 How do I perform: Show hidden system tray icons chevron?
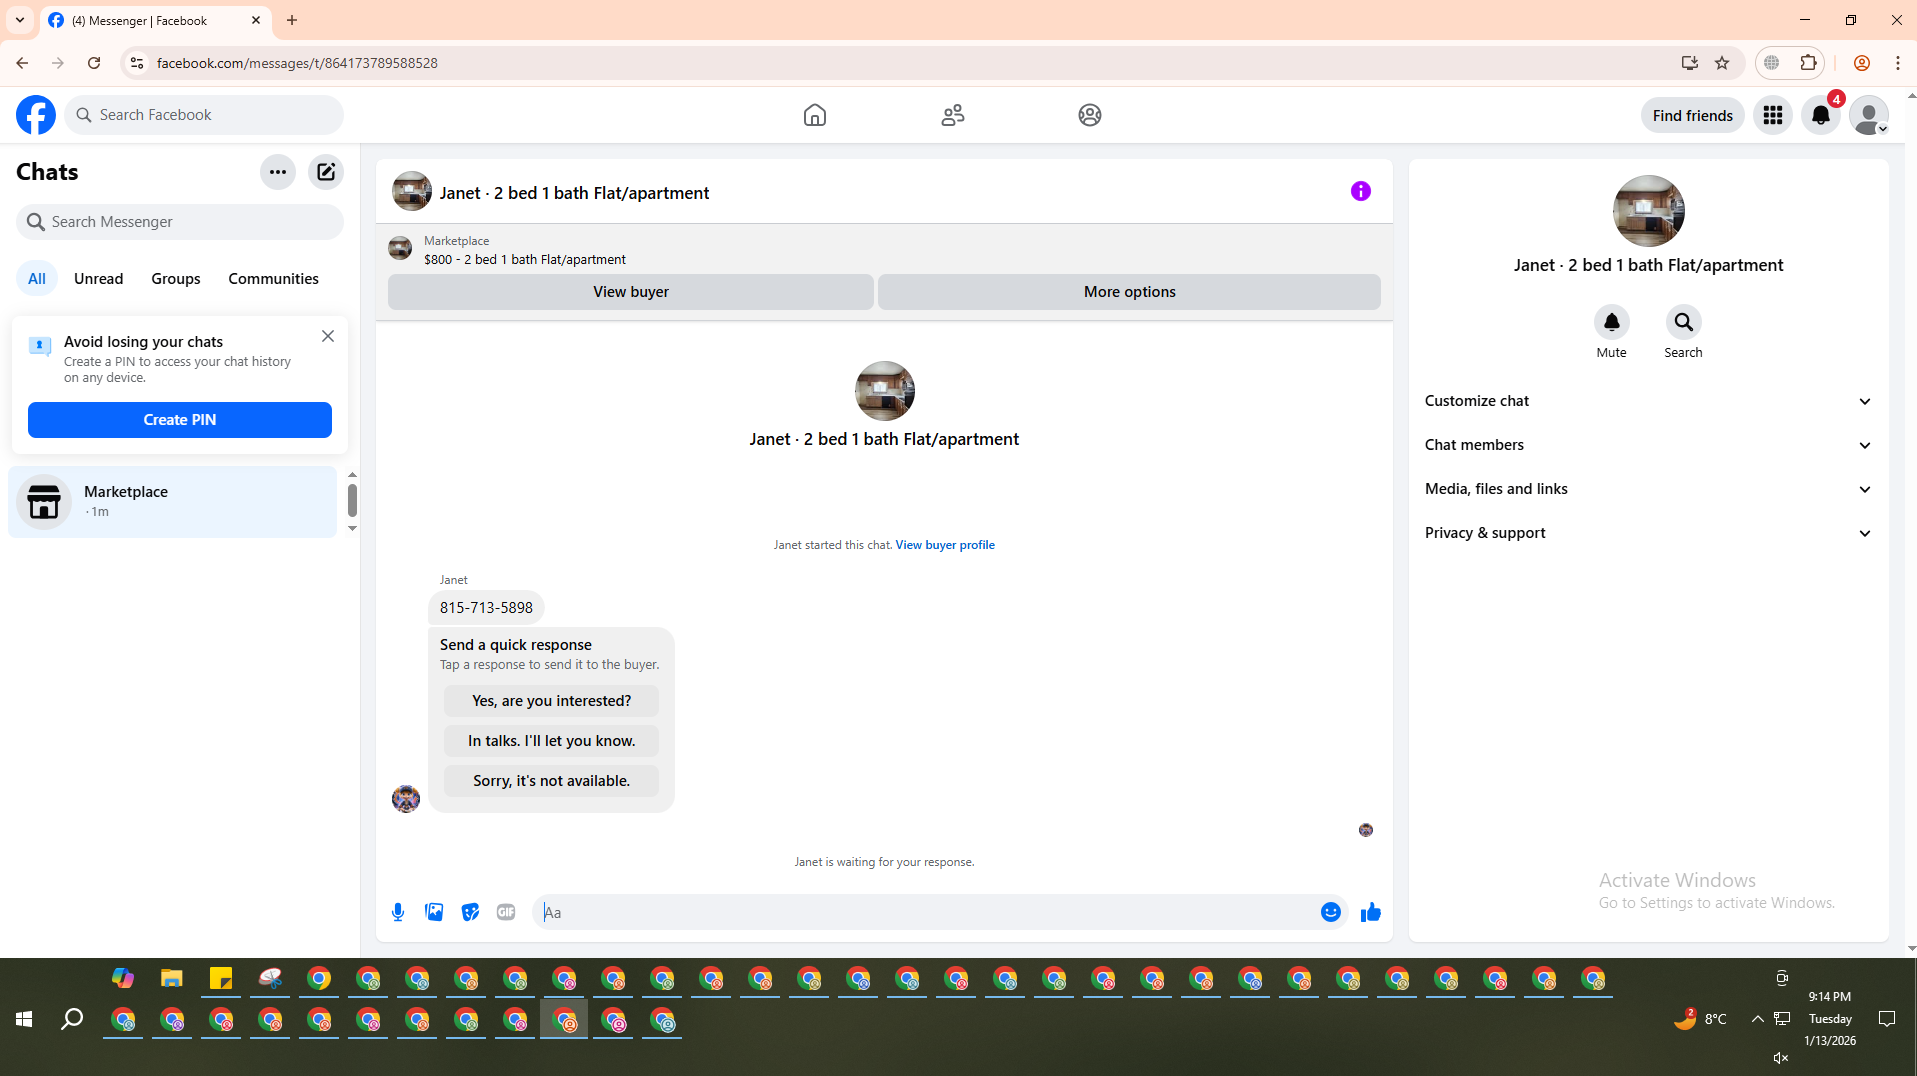click(x=1757, y=1019)
